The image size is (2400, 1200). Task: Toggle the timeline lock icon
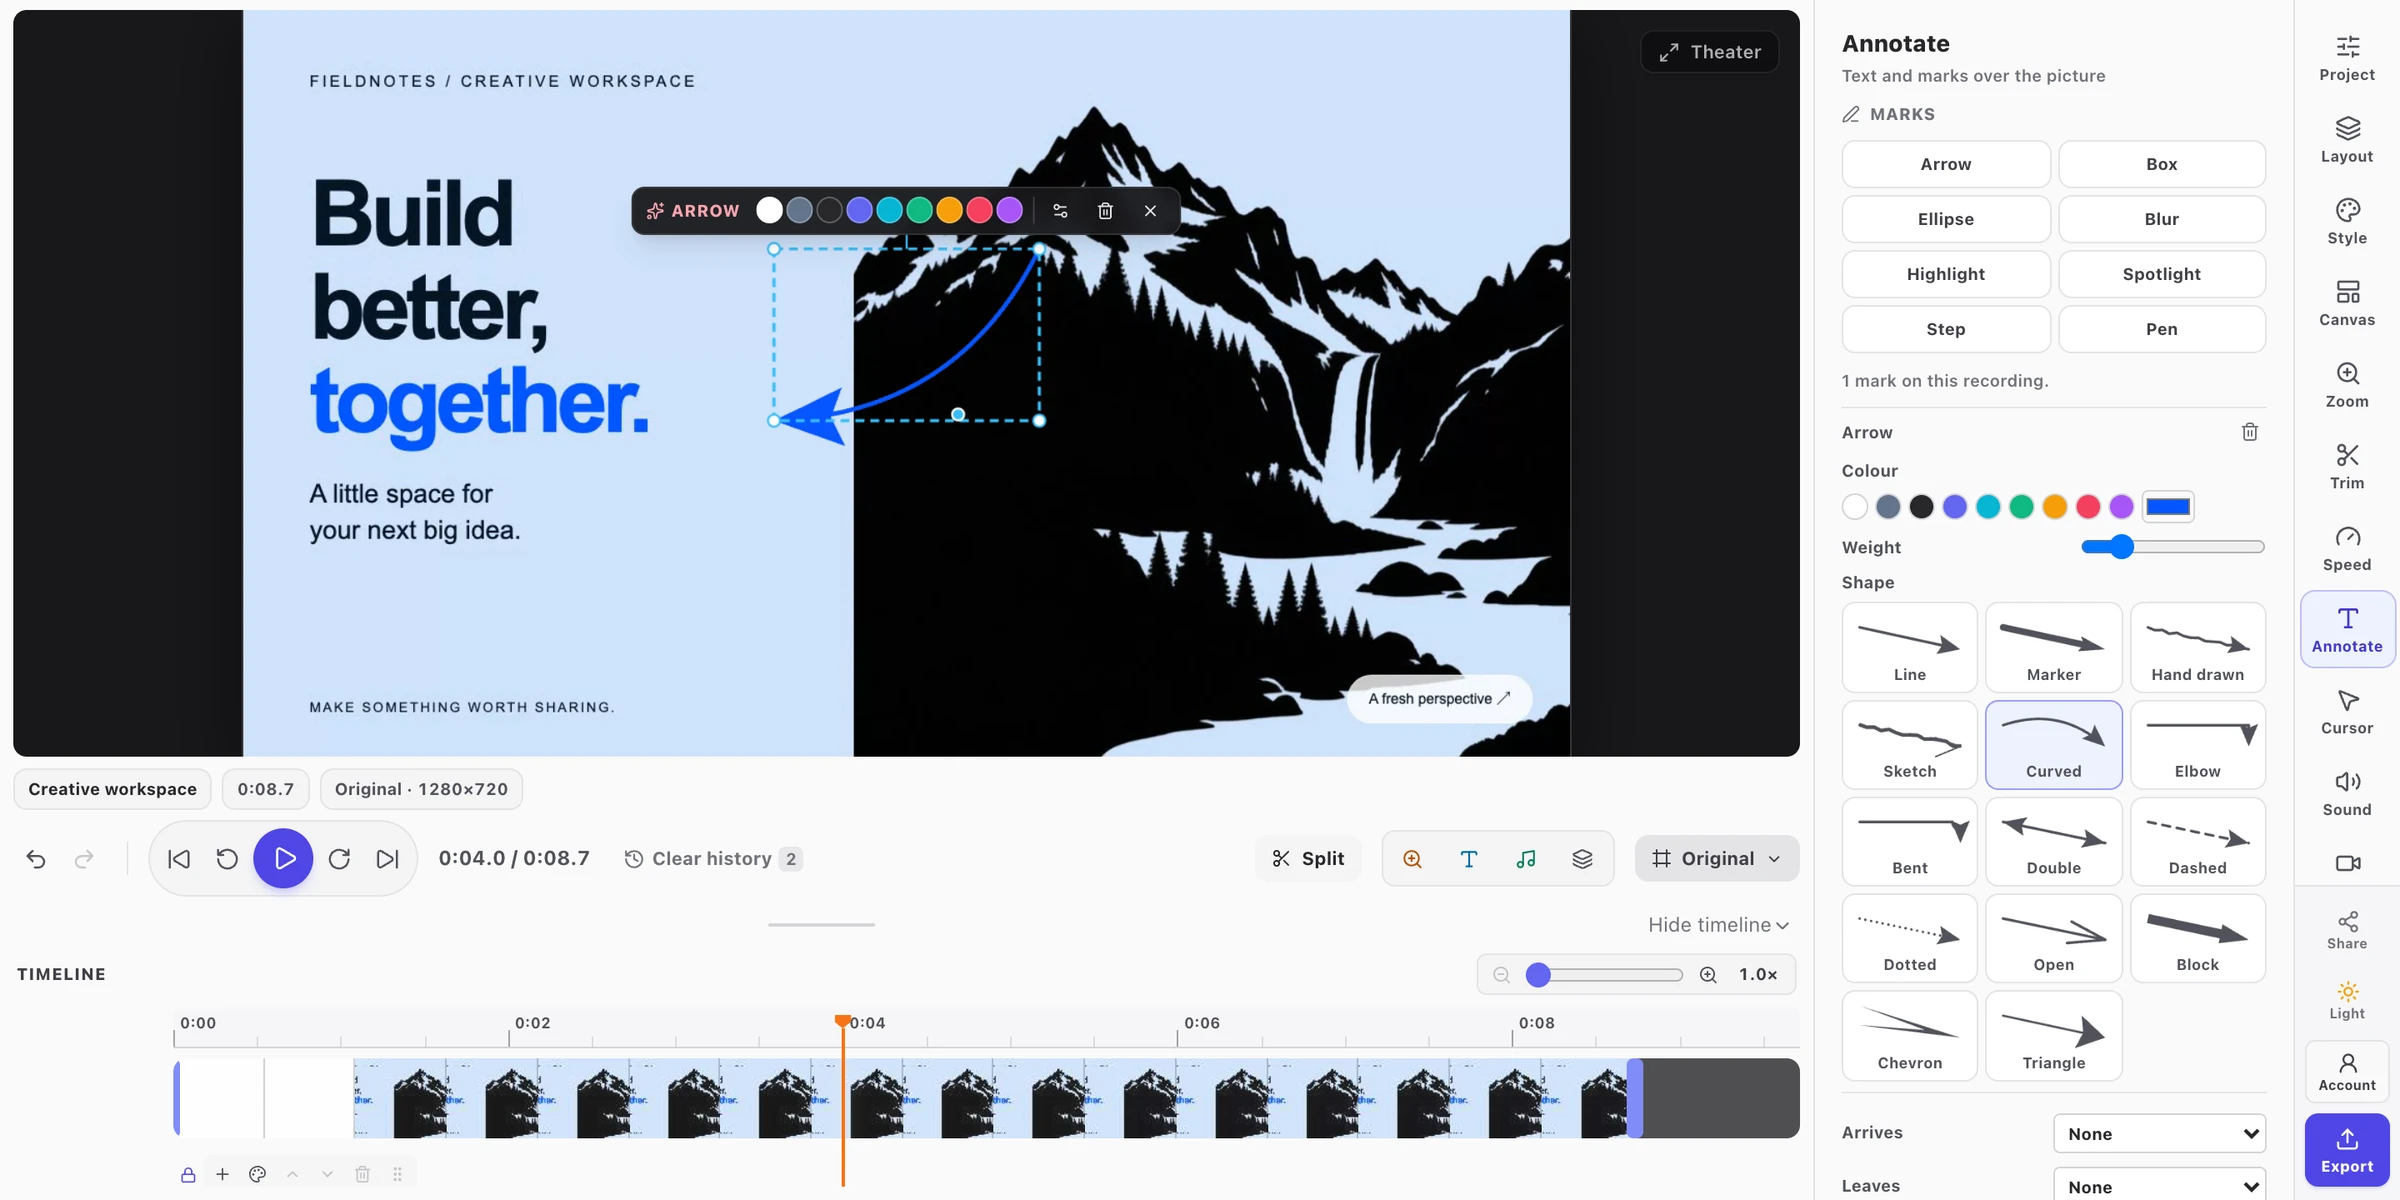(188, 1174)
